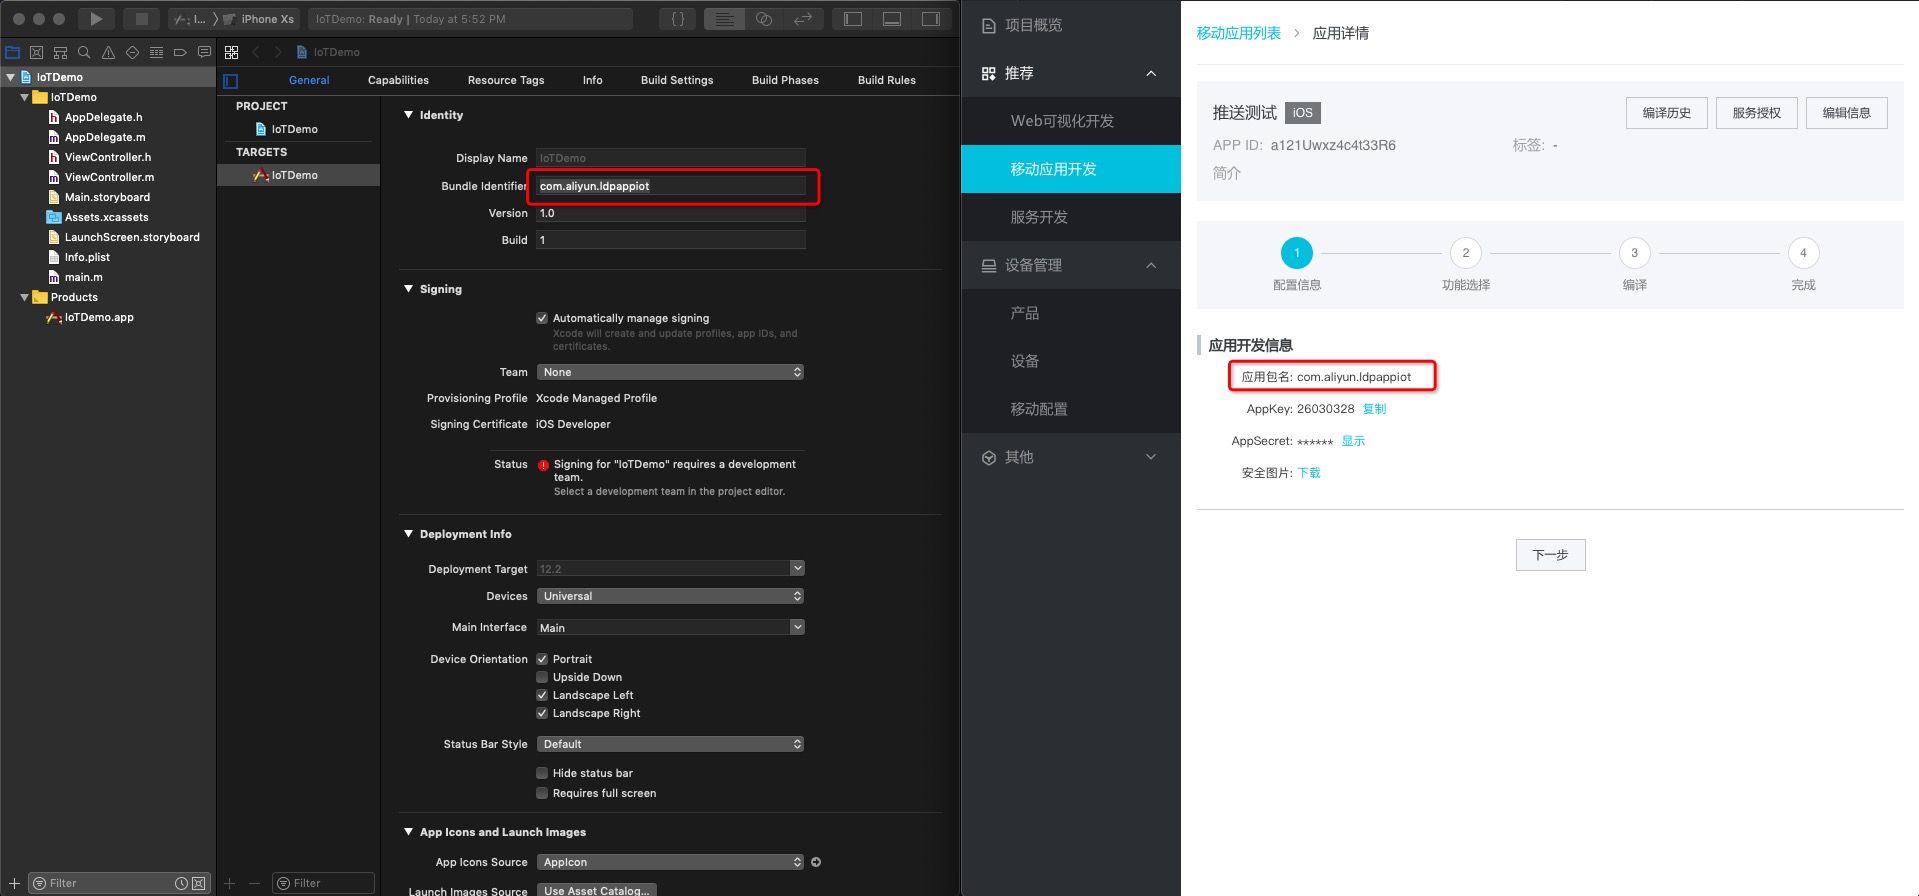Viewport: 1919px width, 896px height.
Task: Collapse 设备管理 menu in sidebar
Action: [1151, 265]
